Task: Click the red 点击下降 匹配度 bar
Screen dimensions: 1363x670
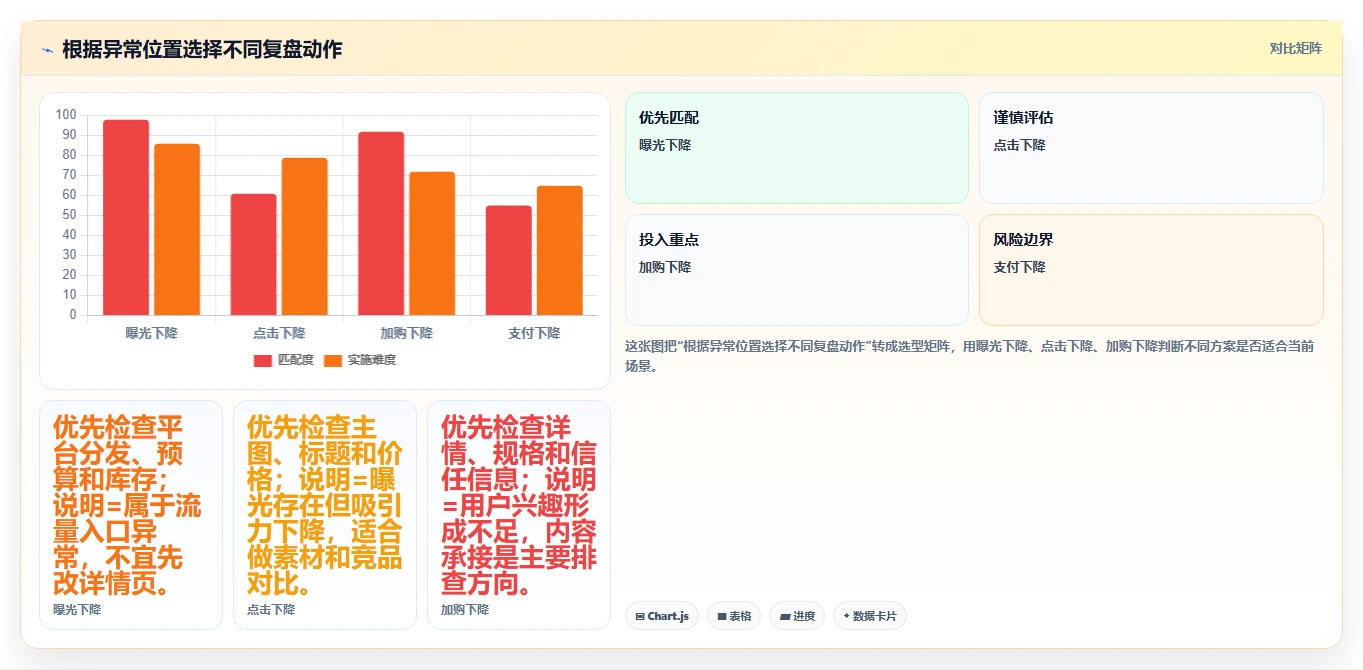Action: click(x=253, y=255)
